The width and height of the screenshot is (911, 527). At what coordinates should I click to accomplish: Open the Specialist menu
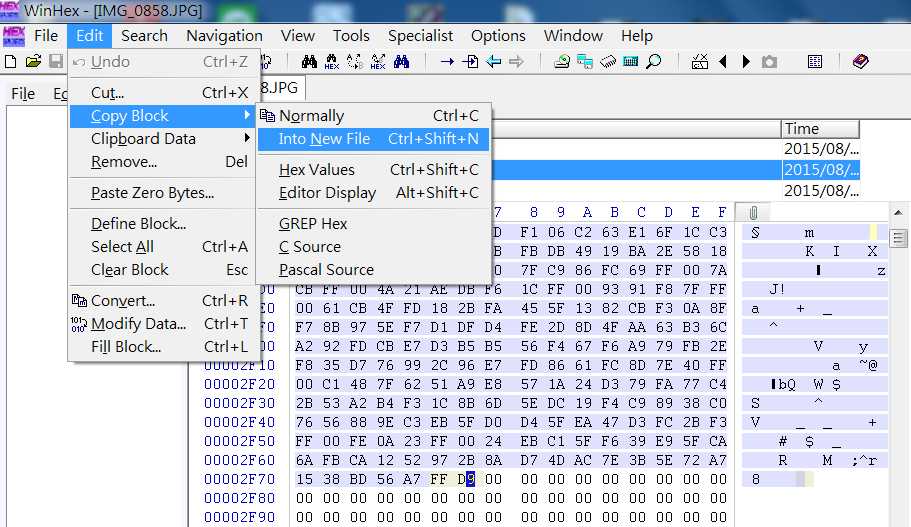(420, 36)
